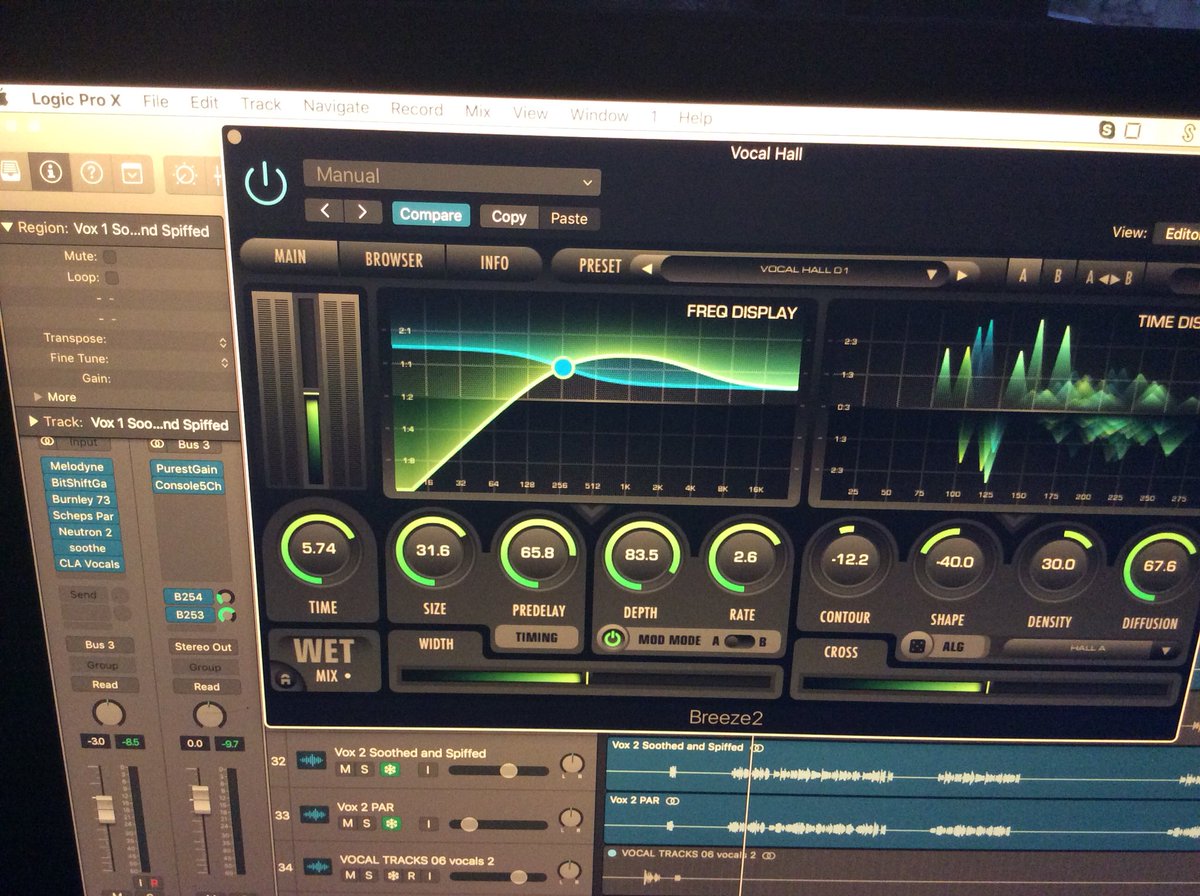
Task: Click the link icon in macOS menu bar
Action: tap(1188, 131)
